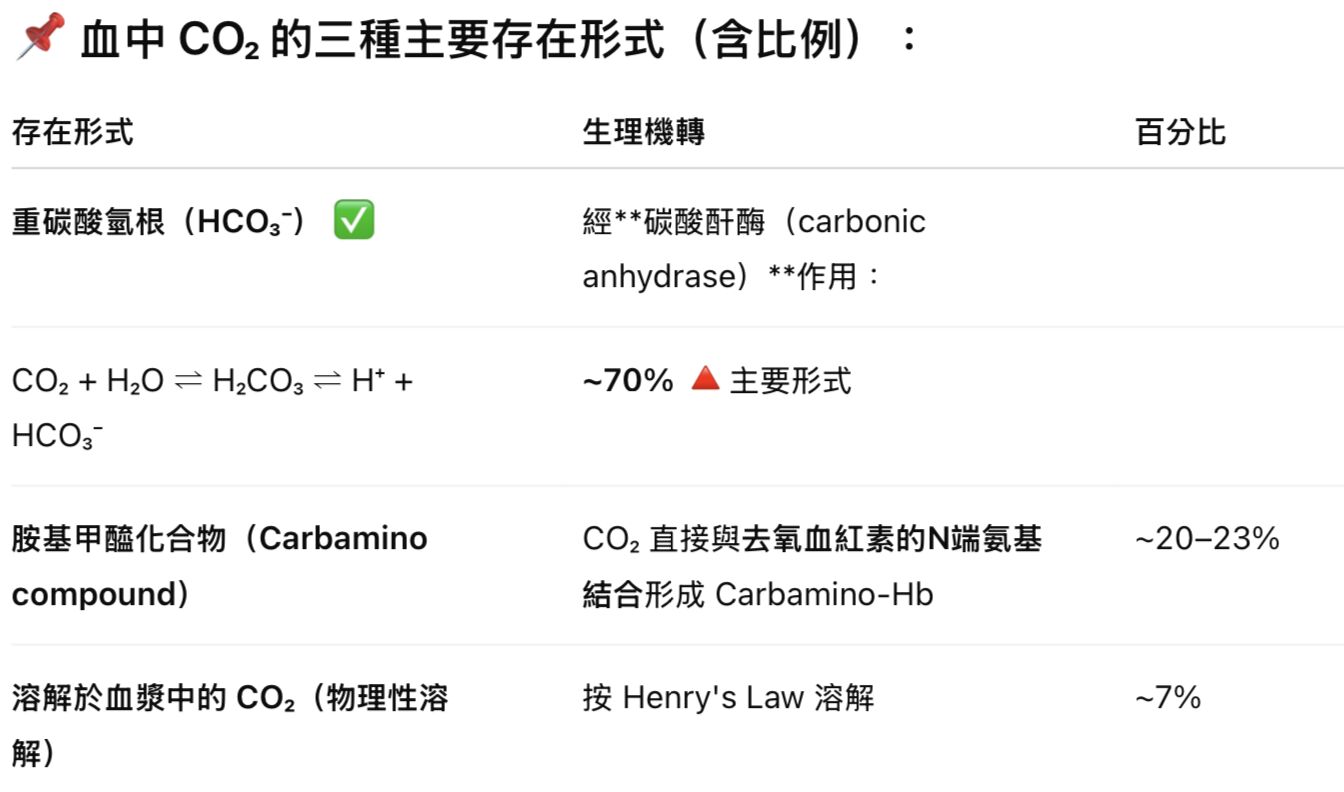Select the 存在形式 column header
The height and width of the screenshot is (792, 1344).
(x=73, y=132)
